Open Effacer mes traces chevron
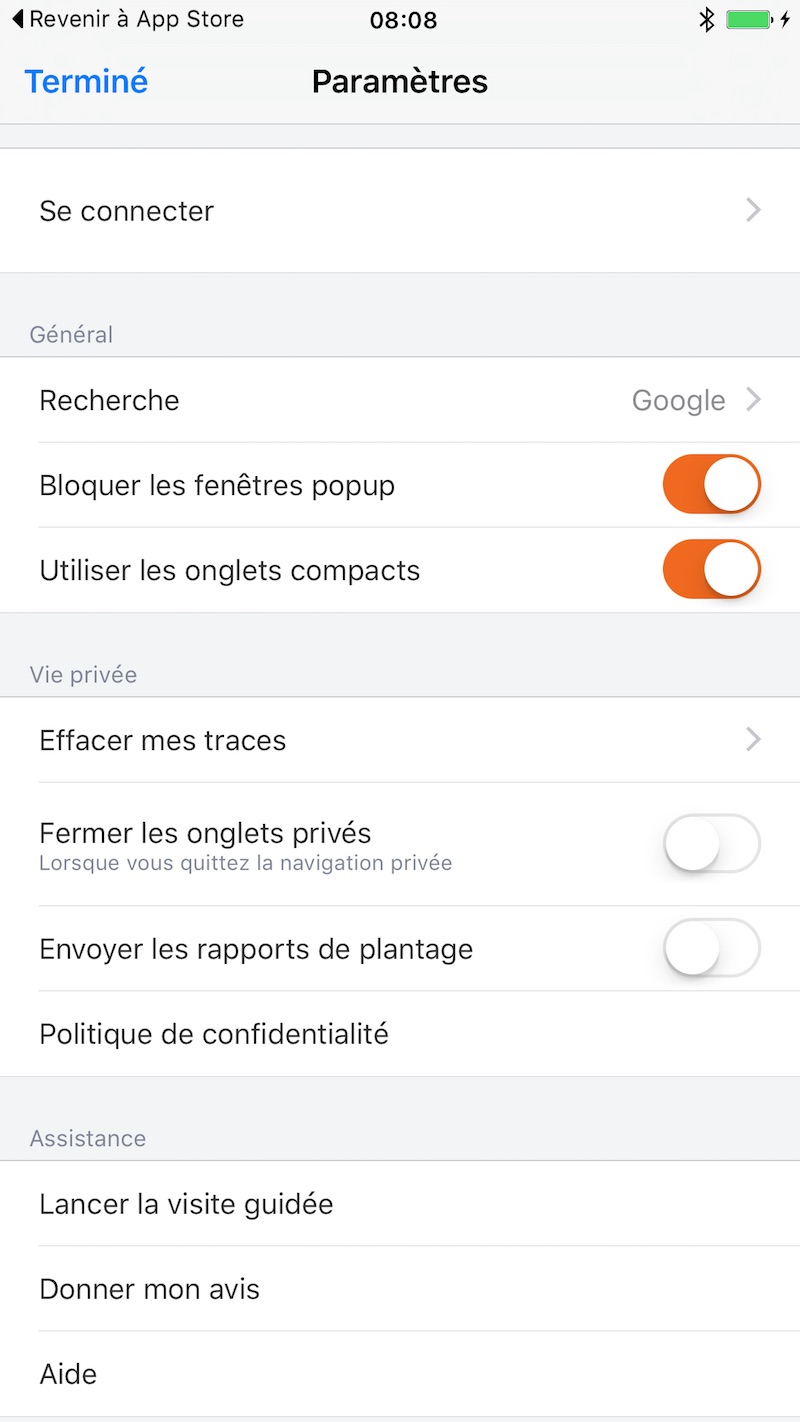Image resolution: width=800 pixels, height=1422 pixels. [754, 740]
